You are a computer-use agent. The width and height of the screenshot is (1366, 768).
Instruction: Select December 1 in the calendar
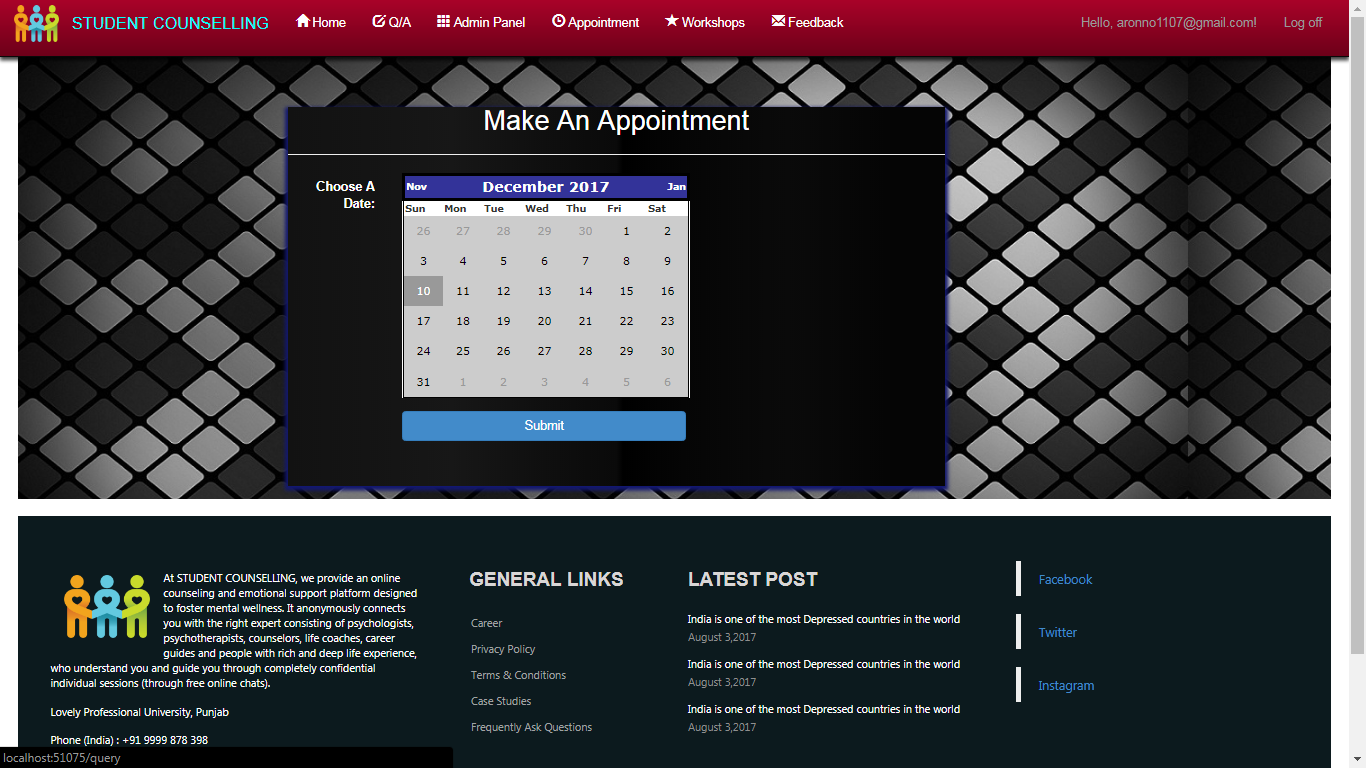(x=626, y=231)
